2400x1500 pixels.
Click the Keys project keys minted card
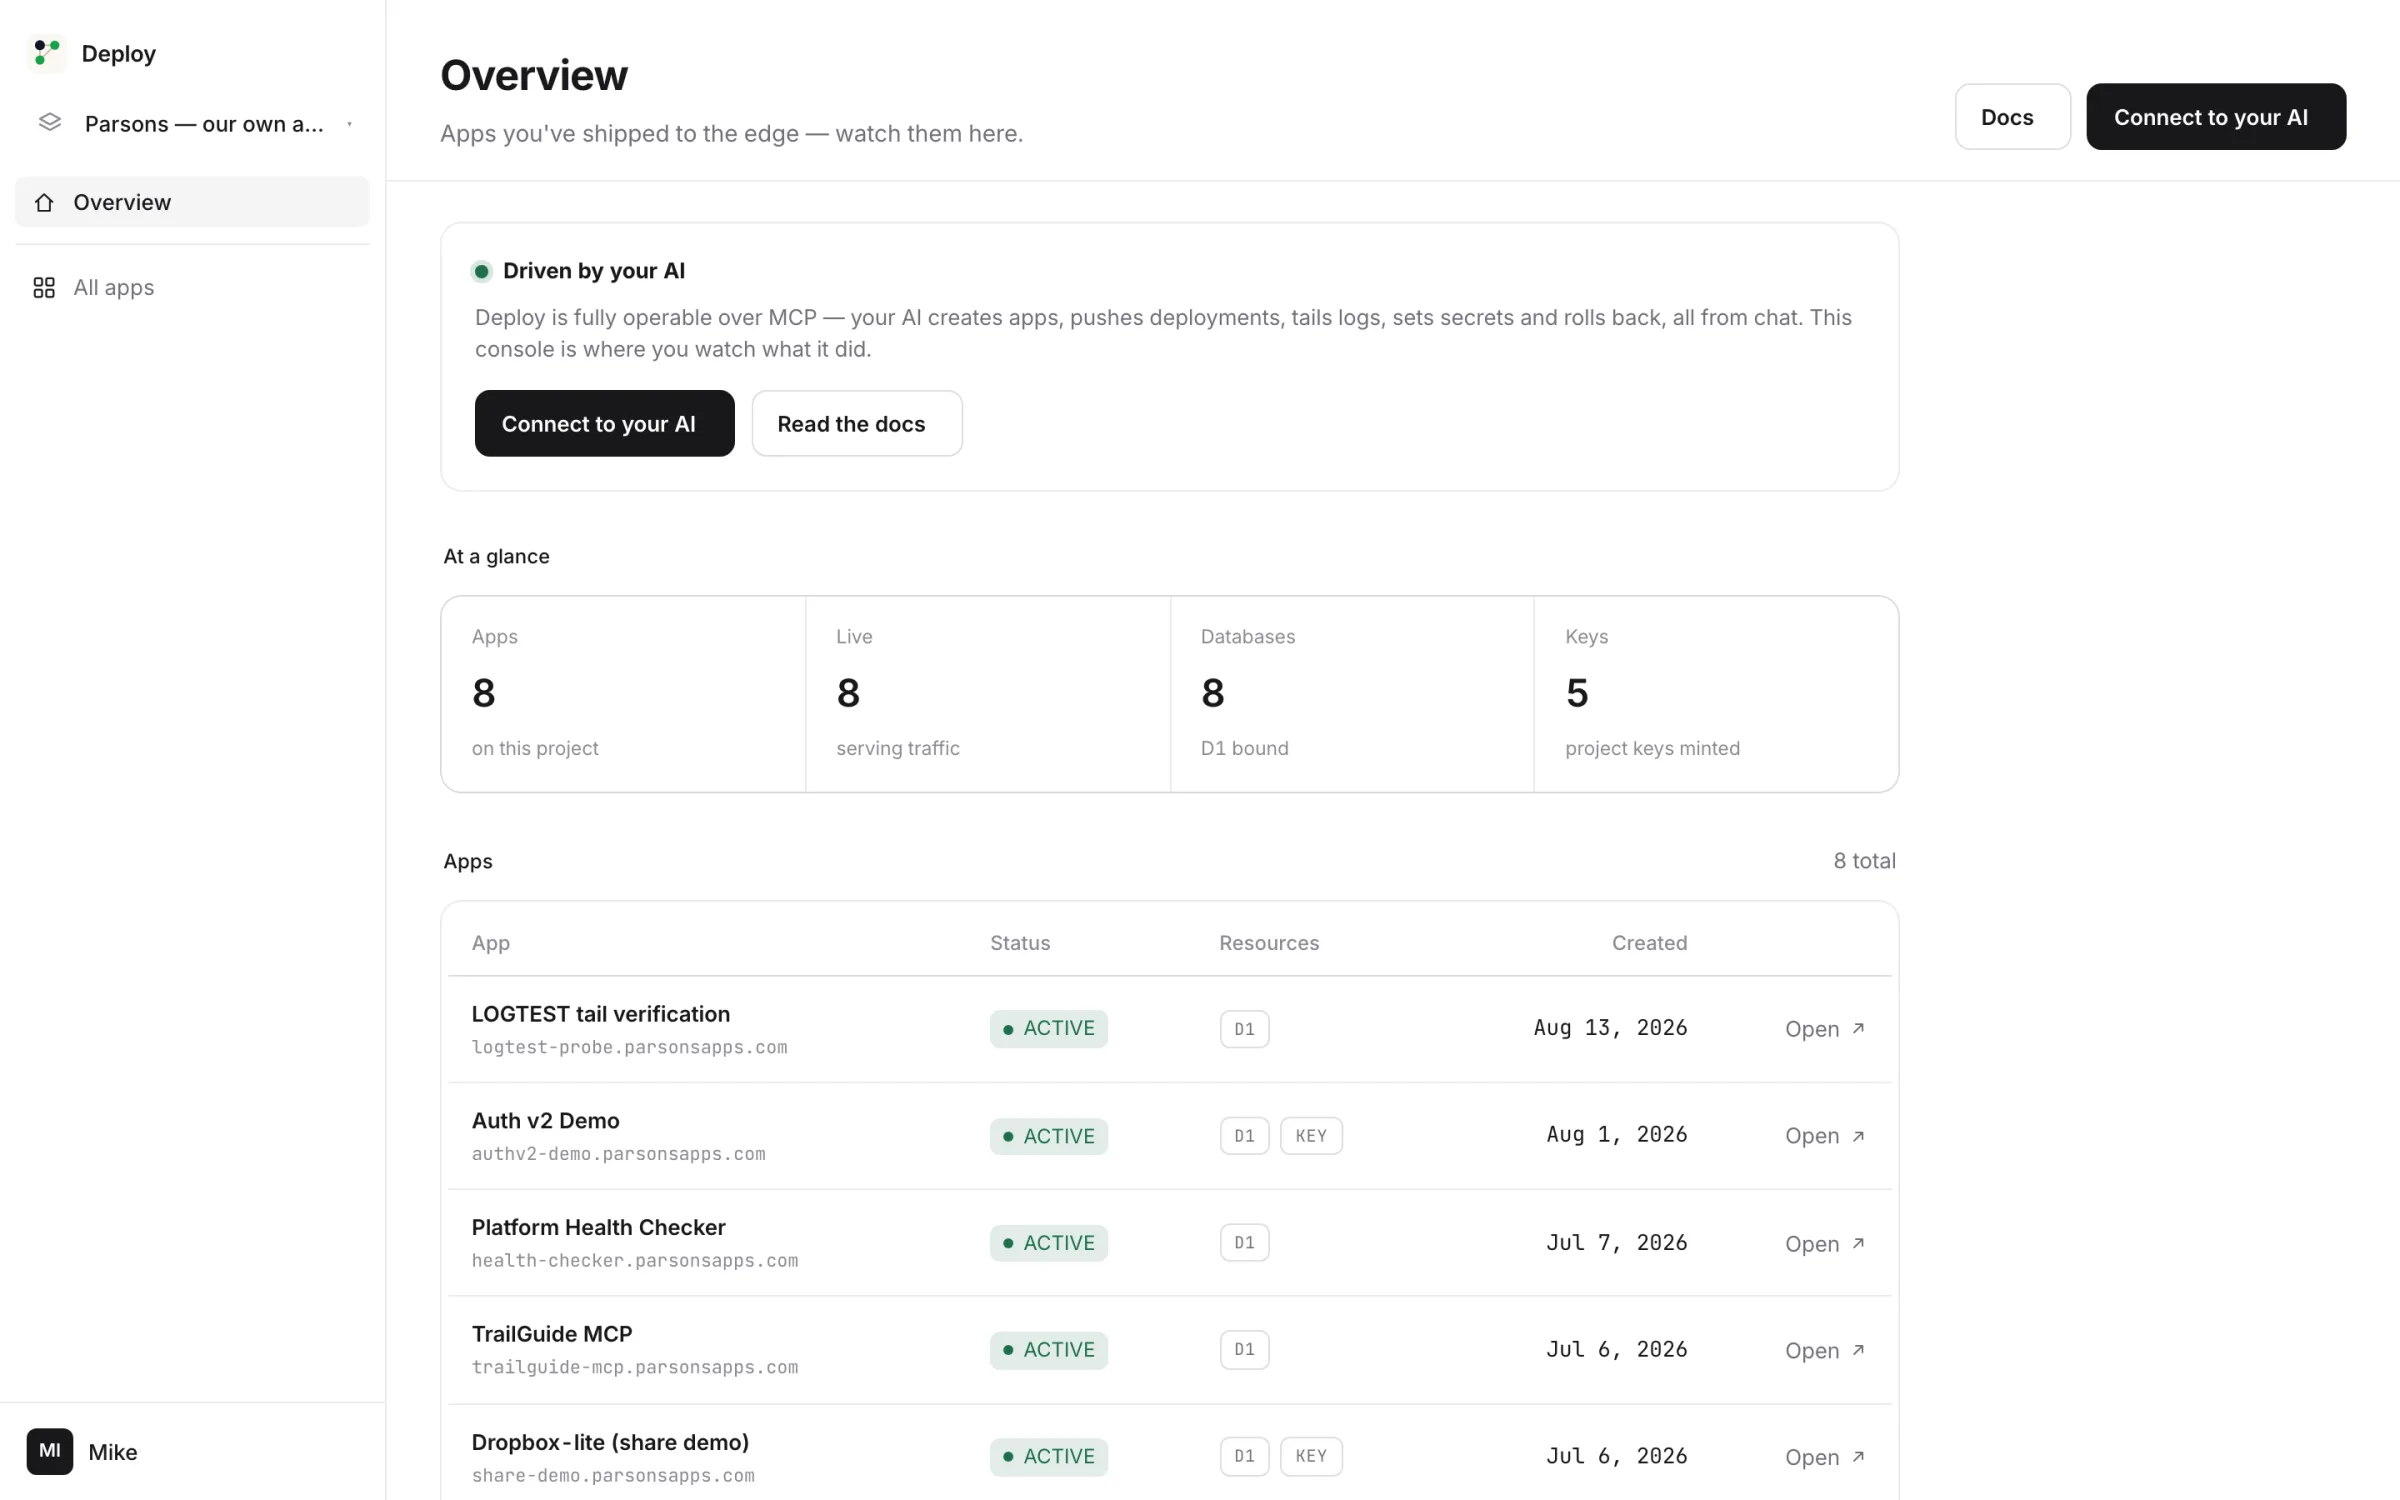pos(1716,694)
